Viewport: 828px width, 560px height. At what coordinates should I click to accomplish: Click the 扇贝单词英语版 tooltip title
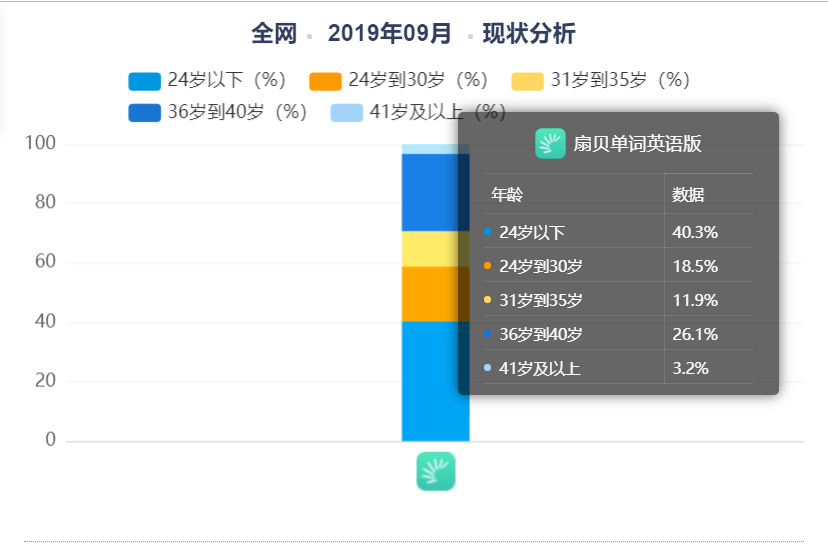pyautogui.click(x=637, y=144)
